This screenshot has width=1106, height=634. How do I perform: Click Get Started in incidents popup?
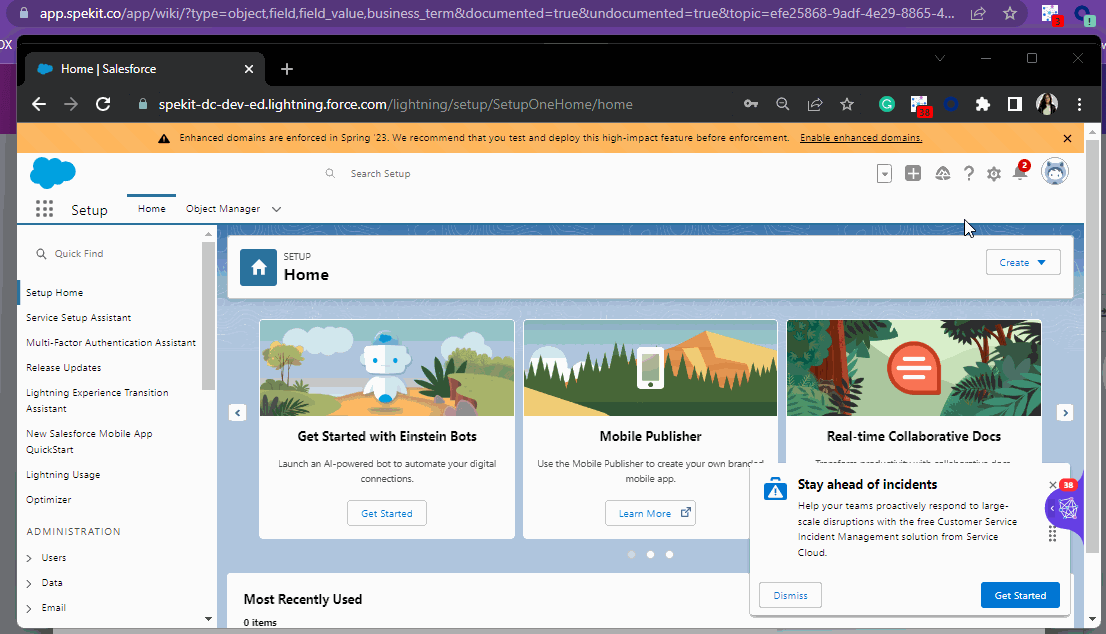click(1020, 595)
